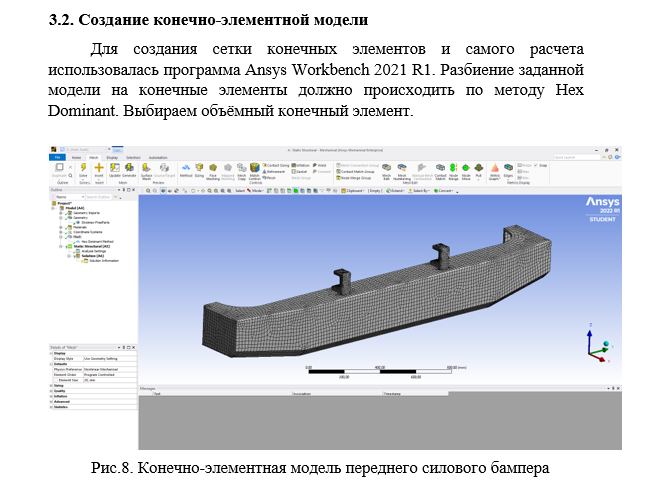The width and height of the screenshot is (648, 488).
Task: Switch to the Display ribbon tab
Action: [112, 157]
